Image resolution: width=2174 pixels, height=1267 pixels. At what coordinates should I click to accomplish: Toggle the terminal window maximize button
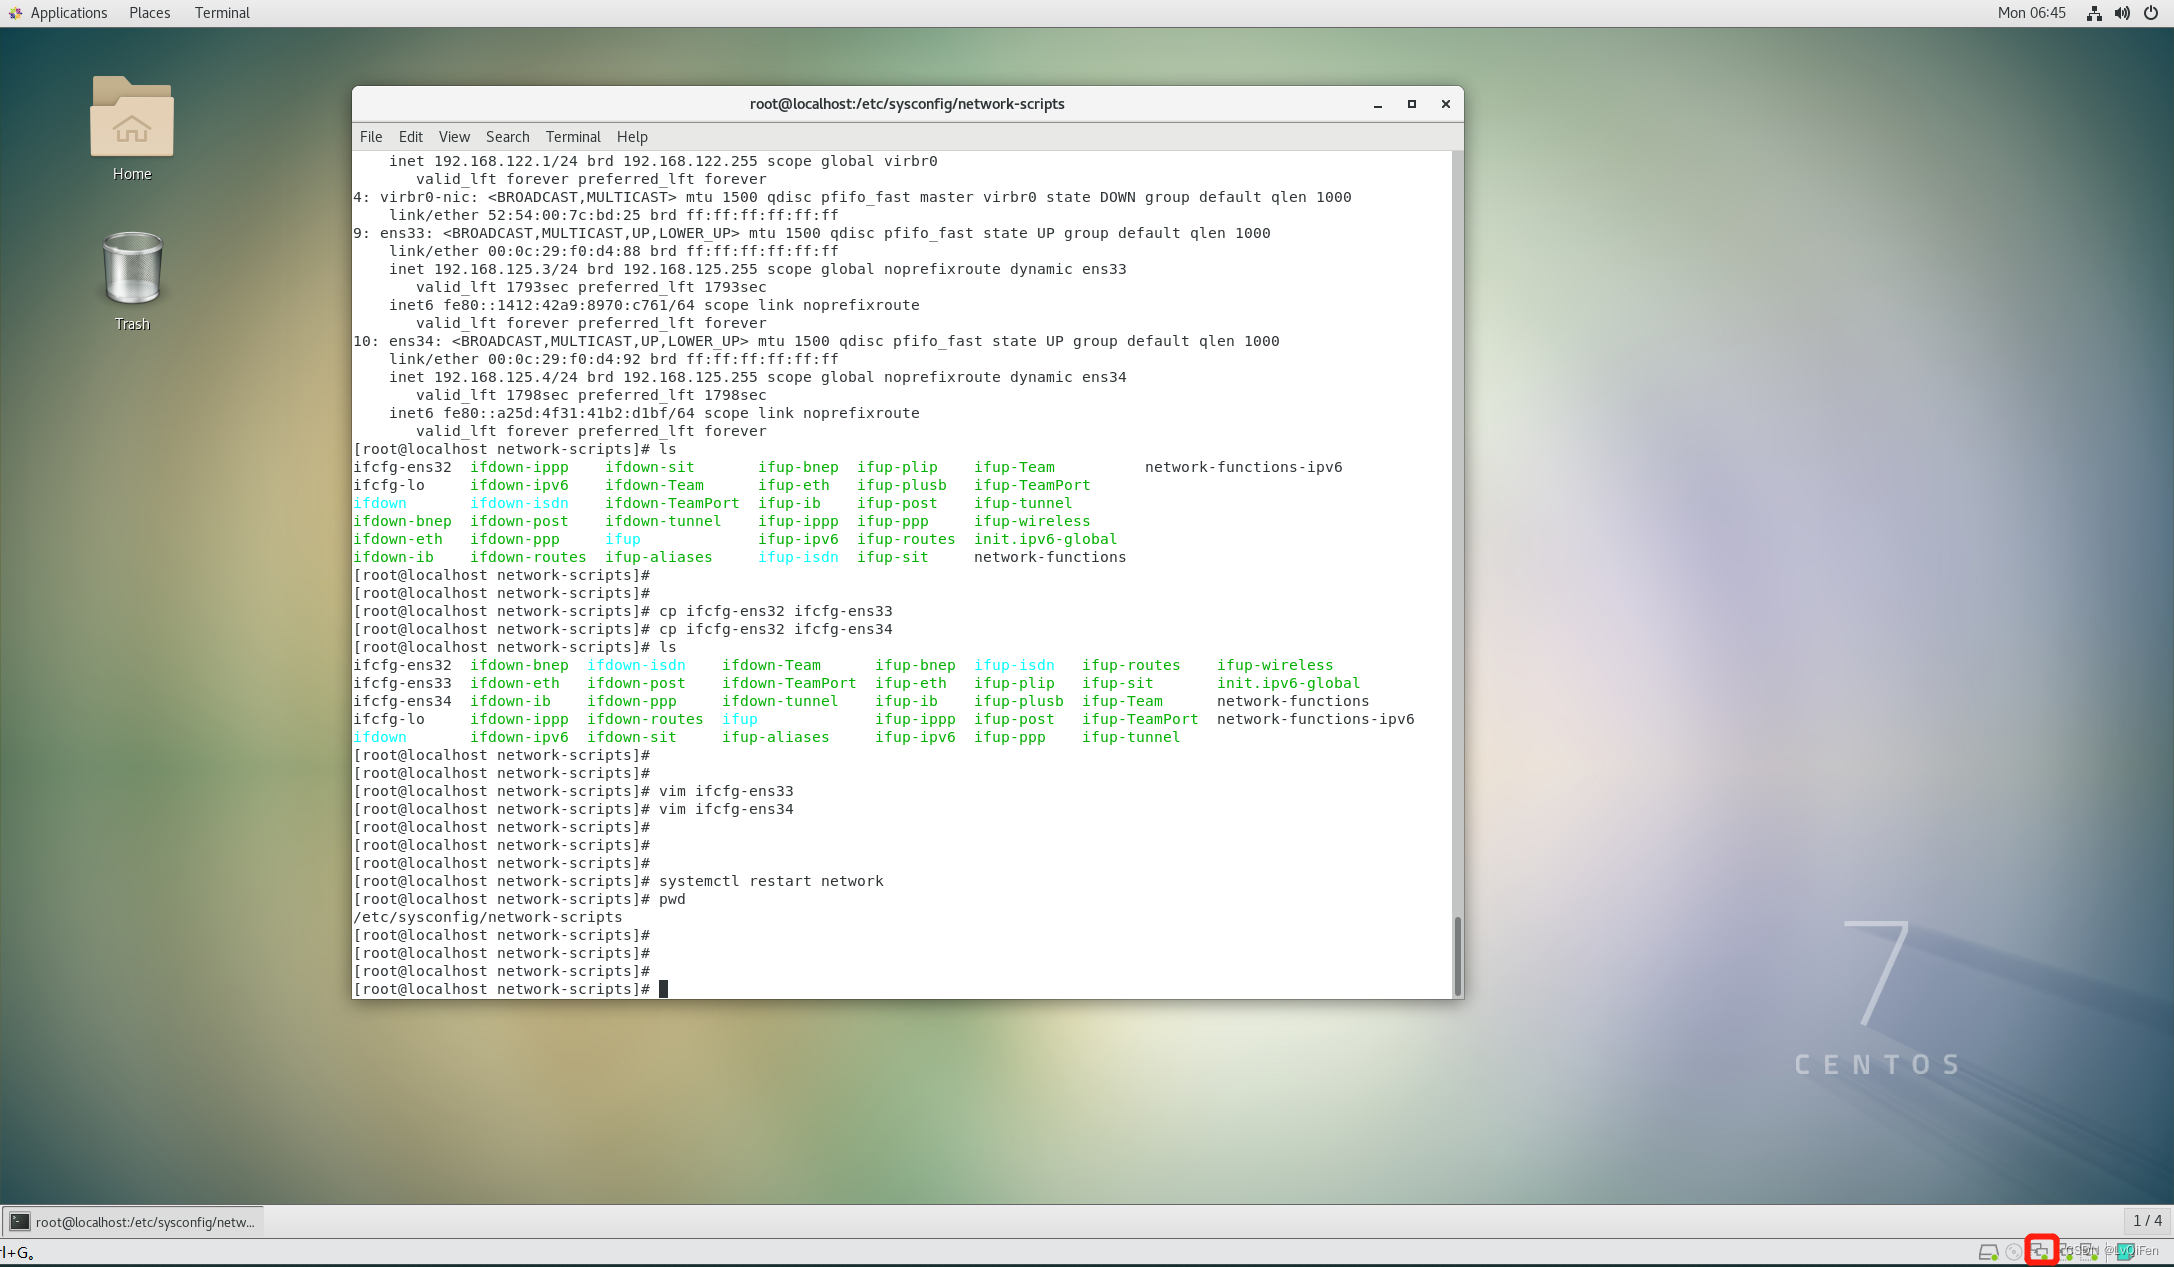tap(1411, 103)
